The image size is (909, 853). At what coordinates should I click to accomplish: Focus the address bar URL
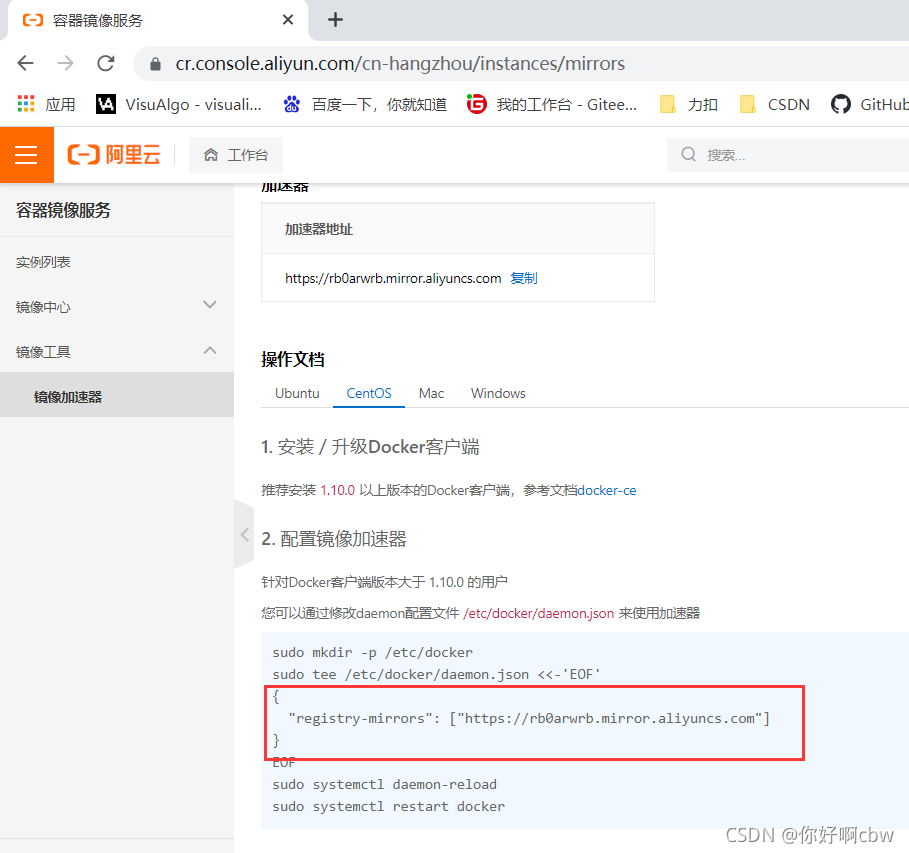[400, 63]
